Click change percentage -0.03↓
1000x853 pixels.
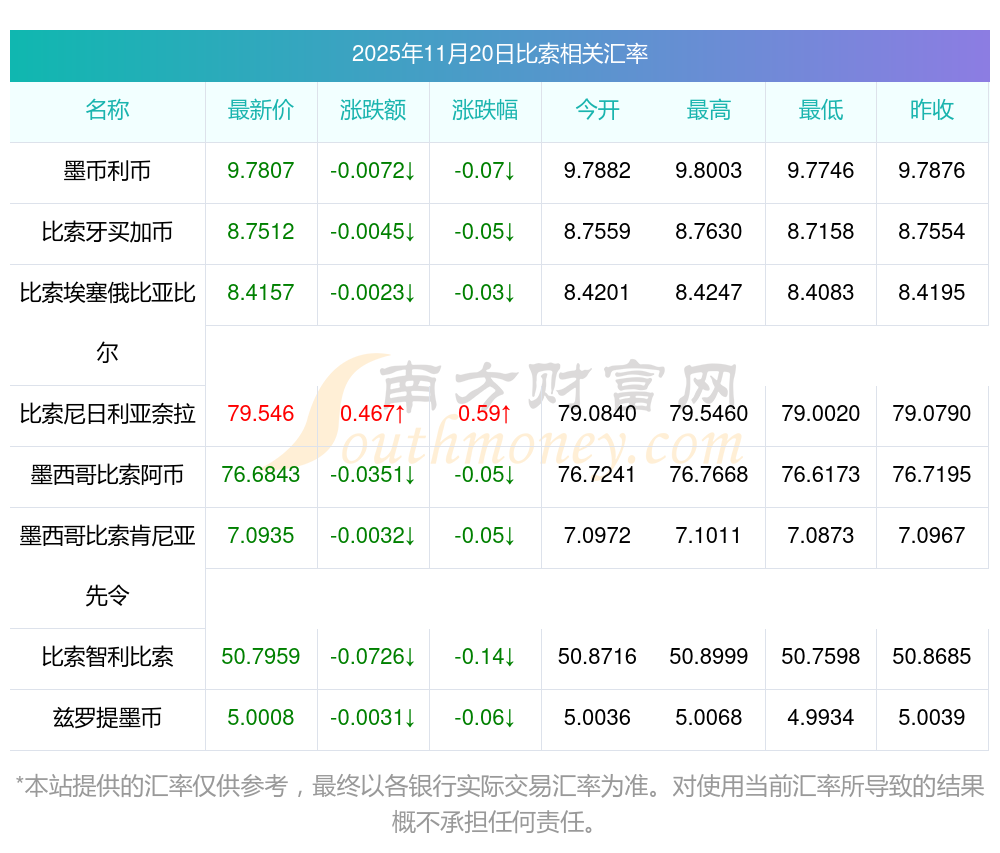click(485, 293)
